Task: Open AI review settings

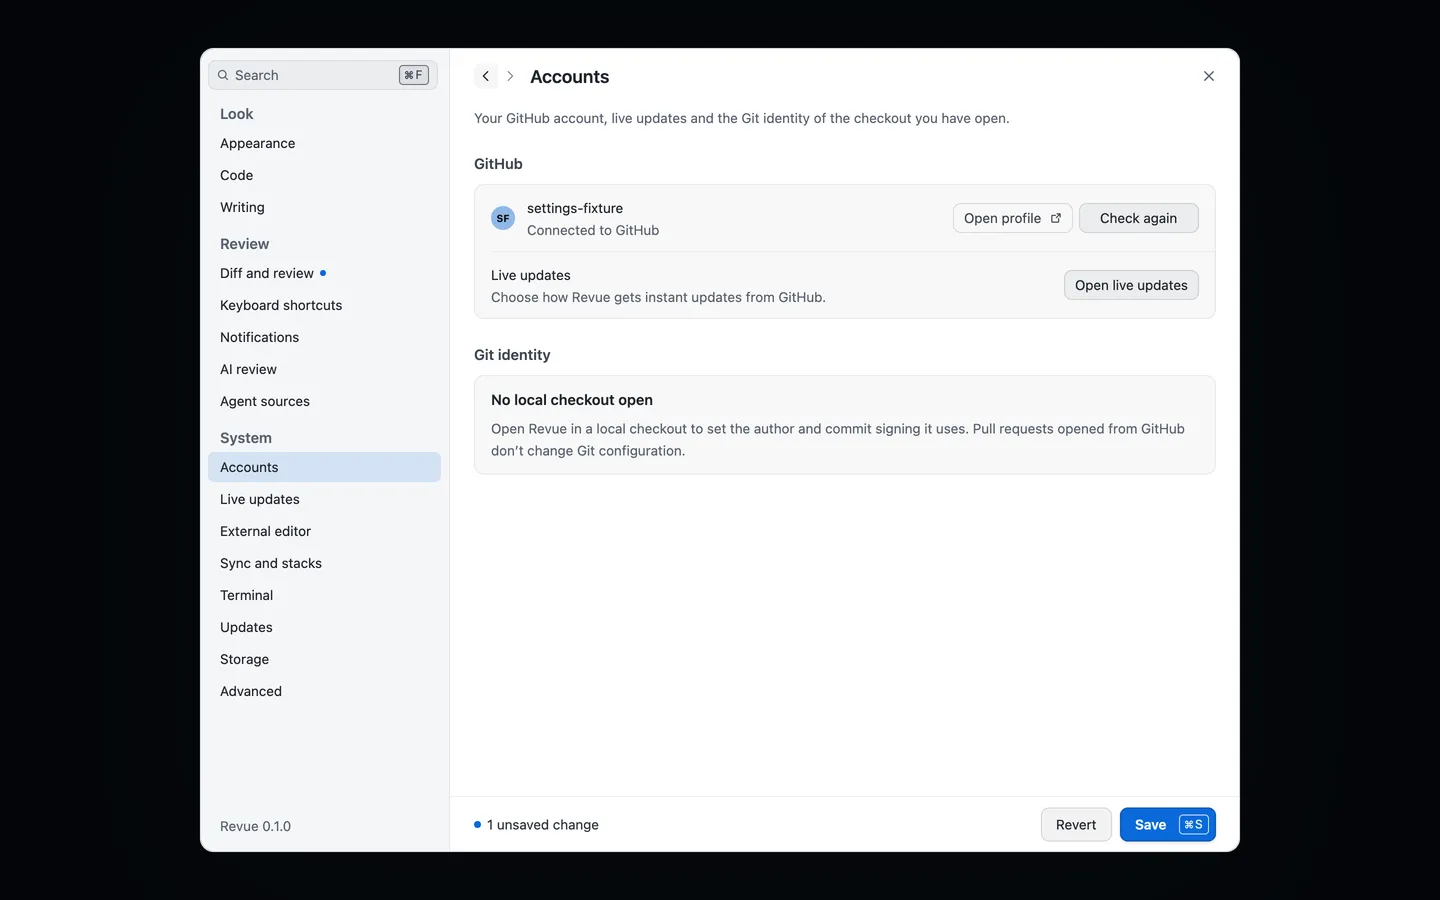Action: coord(324,369)
